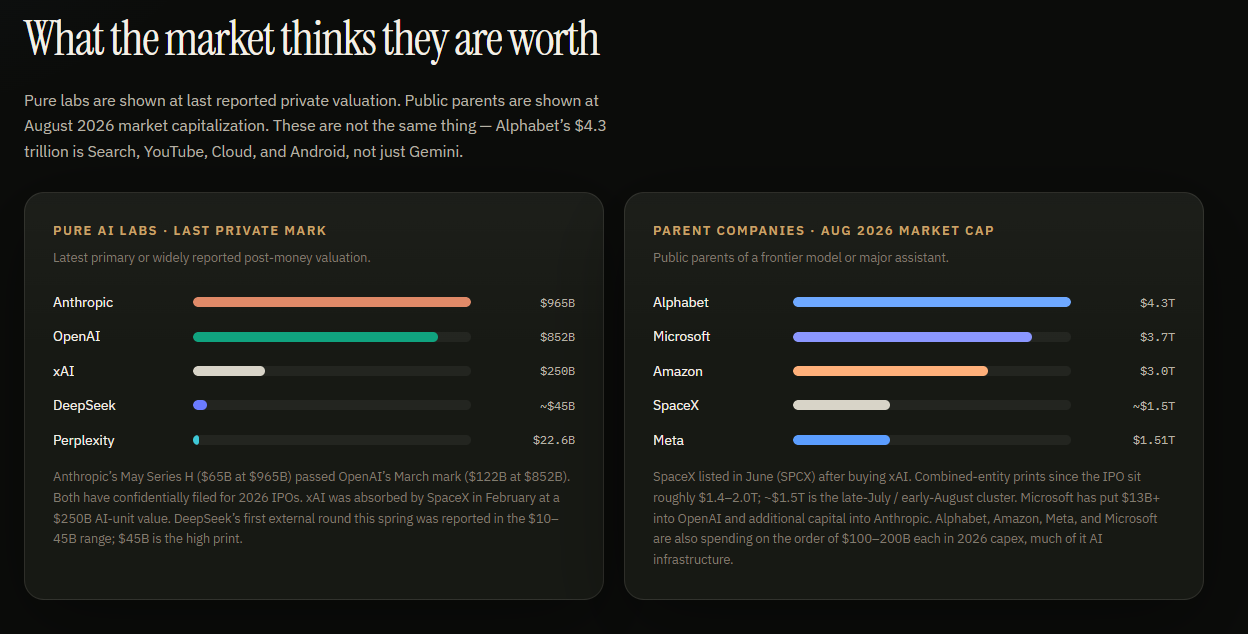Image resolution: width=1248 pixels, height=634 pixels.
Task: Click the Microsoft purple market cap bar
Action: 912,337
